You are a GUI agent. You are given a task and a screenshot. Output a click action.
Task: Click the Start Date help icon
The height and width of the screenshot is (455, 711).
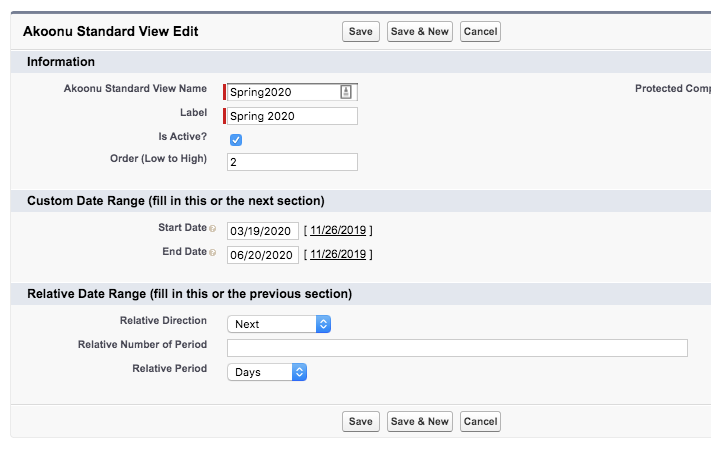click(x=212, y=229)
